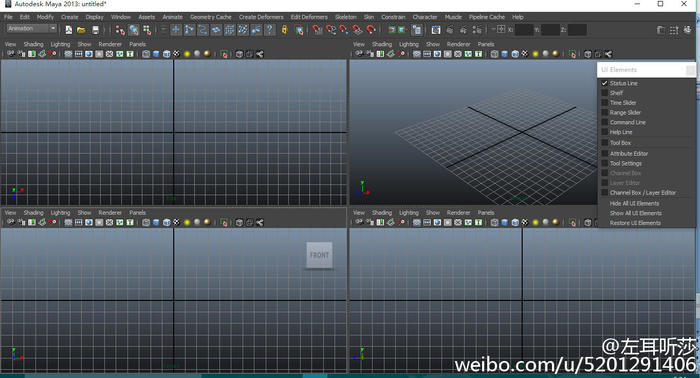
Task: Enable the Time Slider checkbox
Action: pyautogui.click(x=604, y=103)
